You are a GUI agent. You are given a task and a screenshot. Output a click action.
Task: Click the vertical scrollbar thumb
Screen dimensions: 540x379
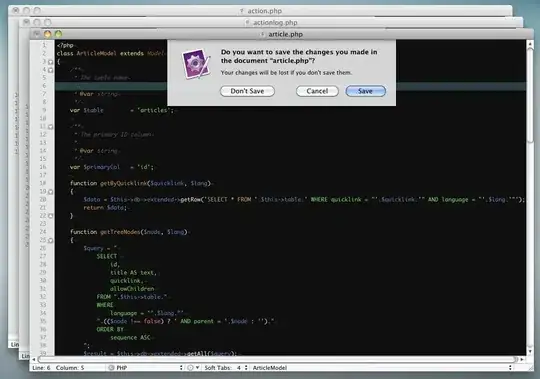(530, 94)
